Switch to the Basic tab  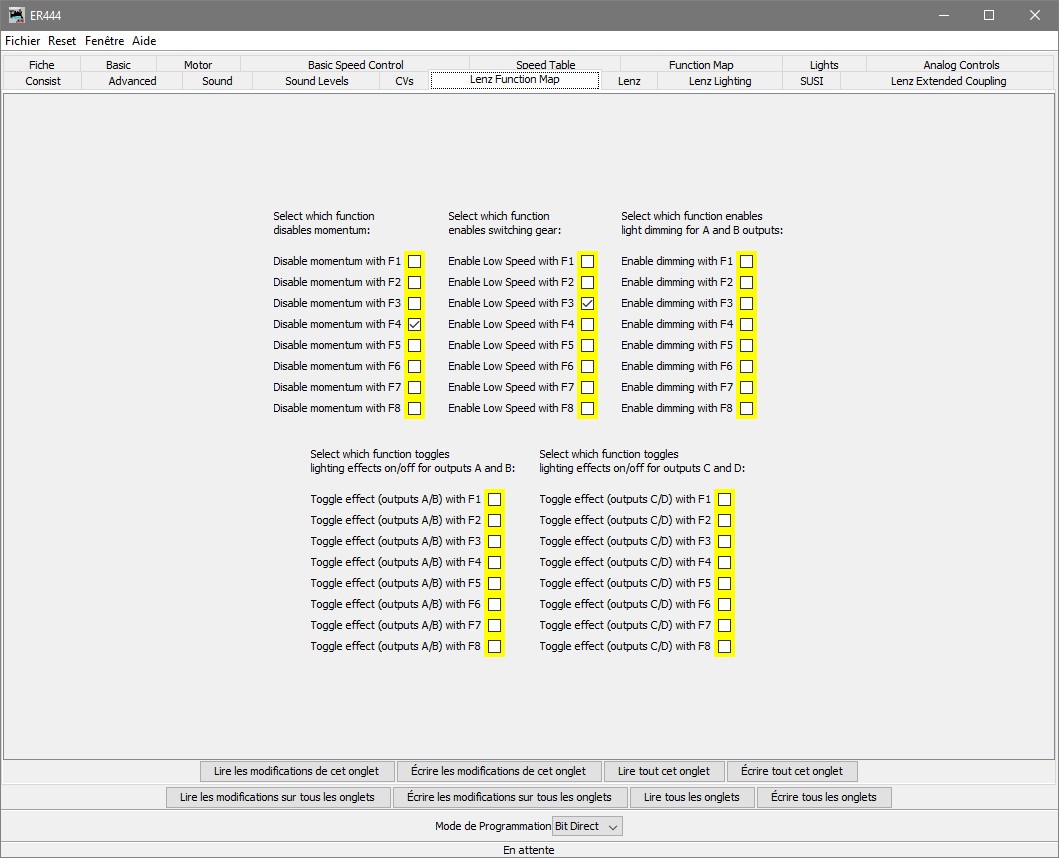click(118, 65)
